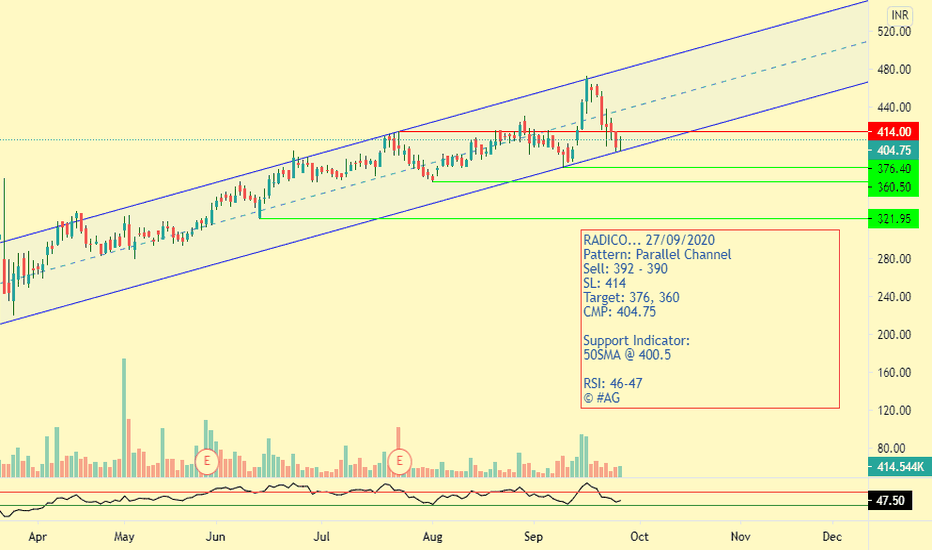Click the 200.00 price axis label
The height and width of the screenshot is (550, 932).
point(894,335)
